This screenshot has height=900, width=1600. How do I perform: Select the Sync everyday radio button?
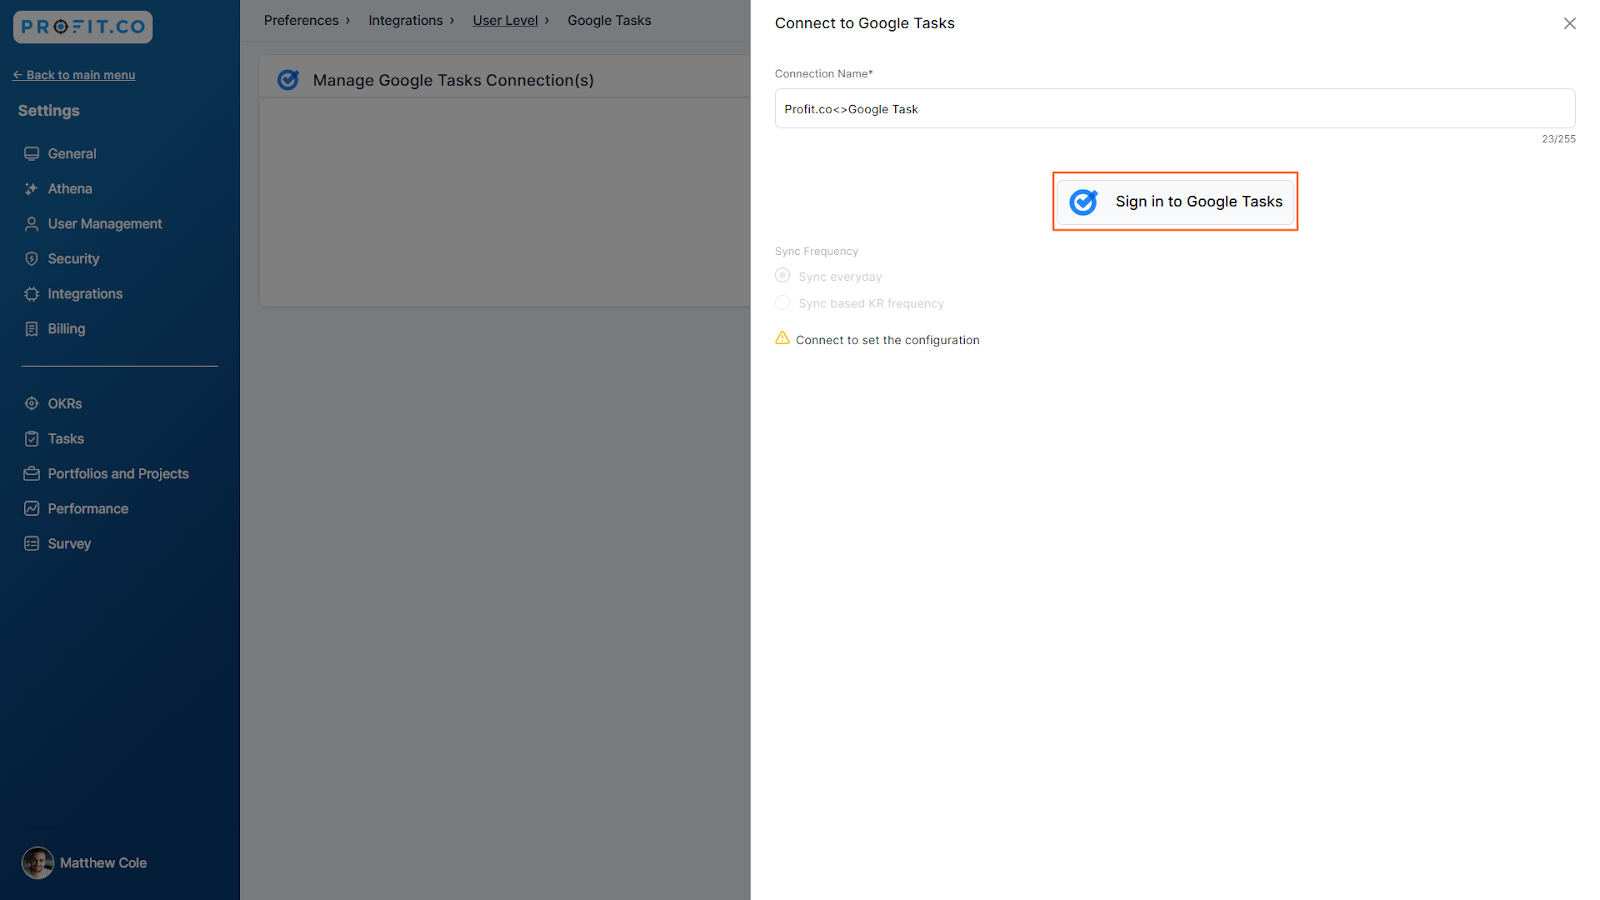pyautogui.click(x=783, y=276)
